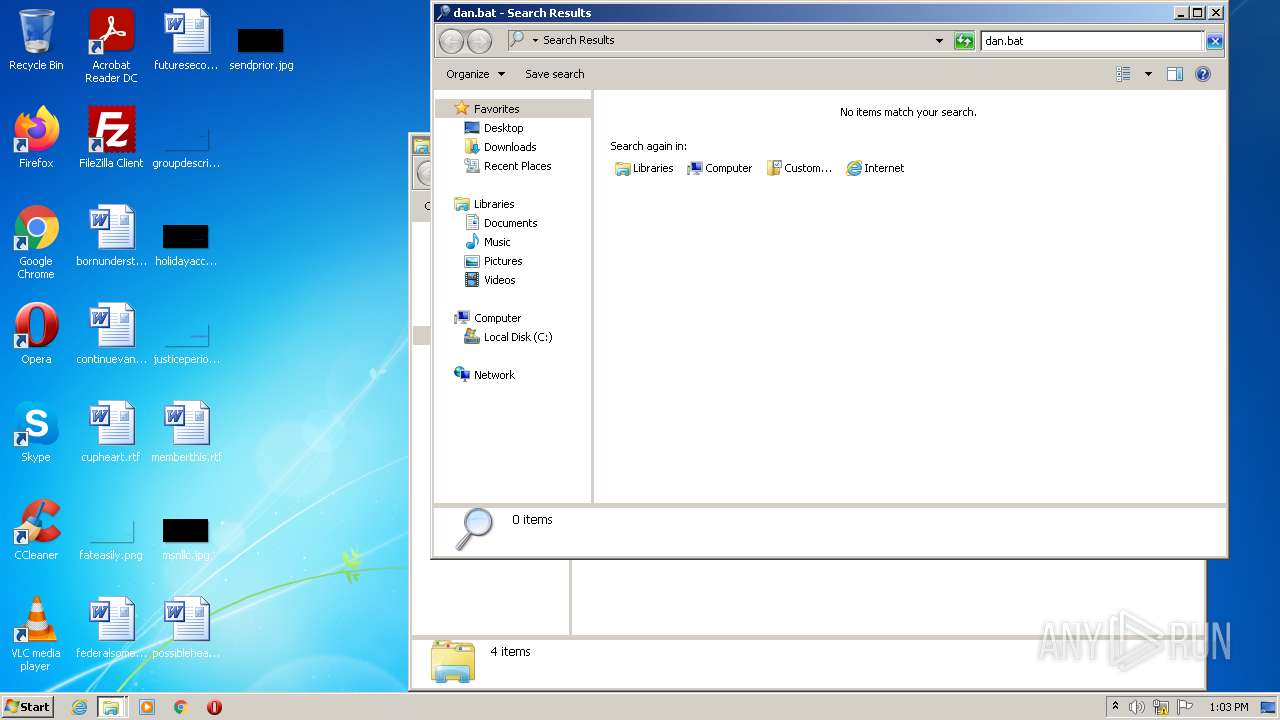Open the view options dropdown arrow
Viewport: 1280px width, 720px height.
coord(1148,74)
